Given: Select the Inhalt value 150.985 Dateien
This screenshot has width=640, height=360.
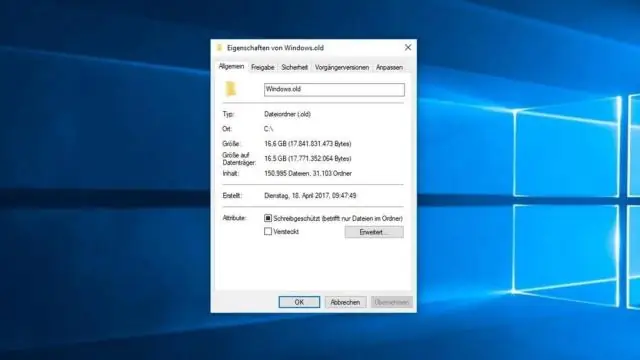Looking at the screenshot, I should 287,173.
